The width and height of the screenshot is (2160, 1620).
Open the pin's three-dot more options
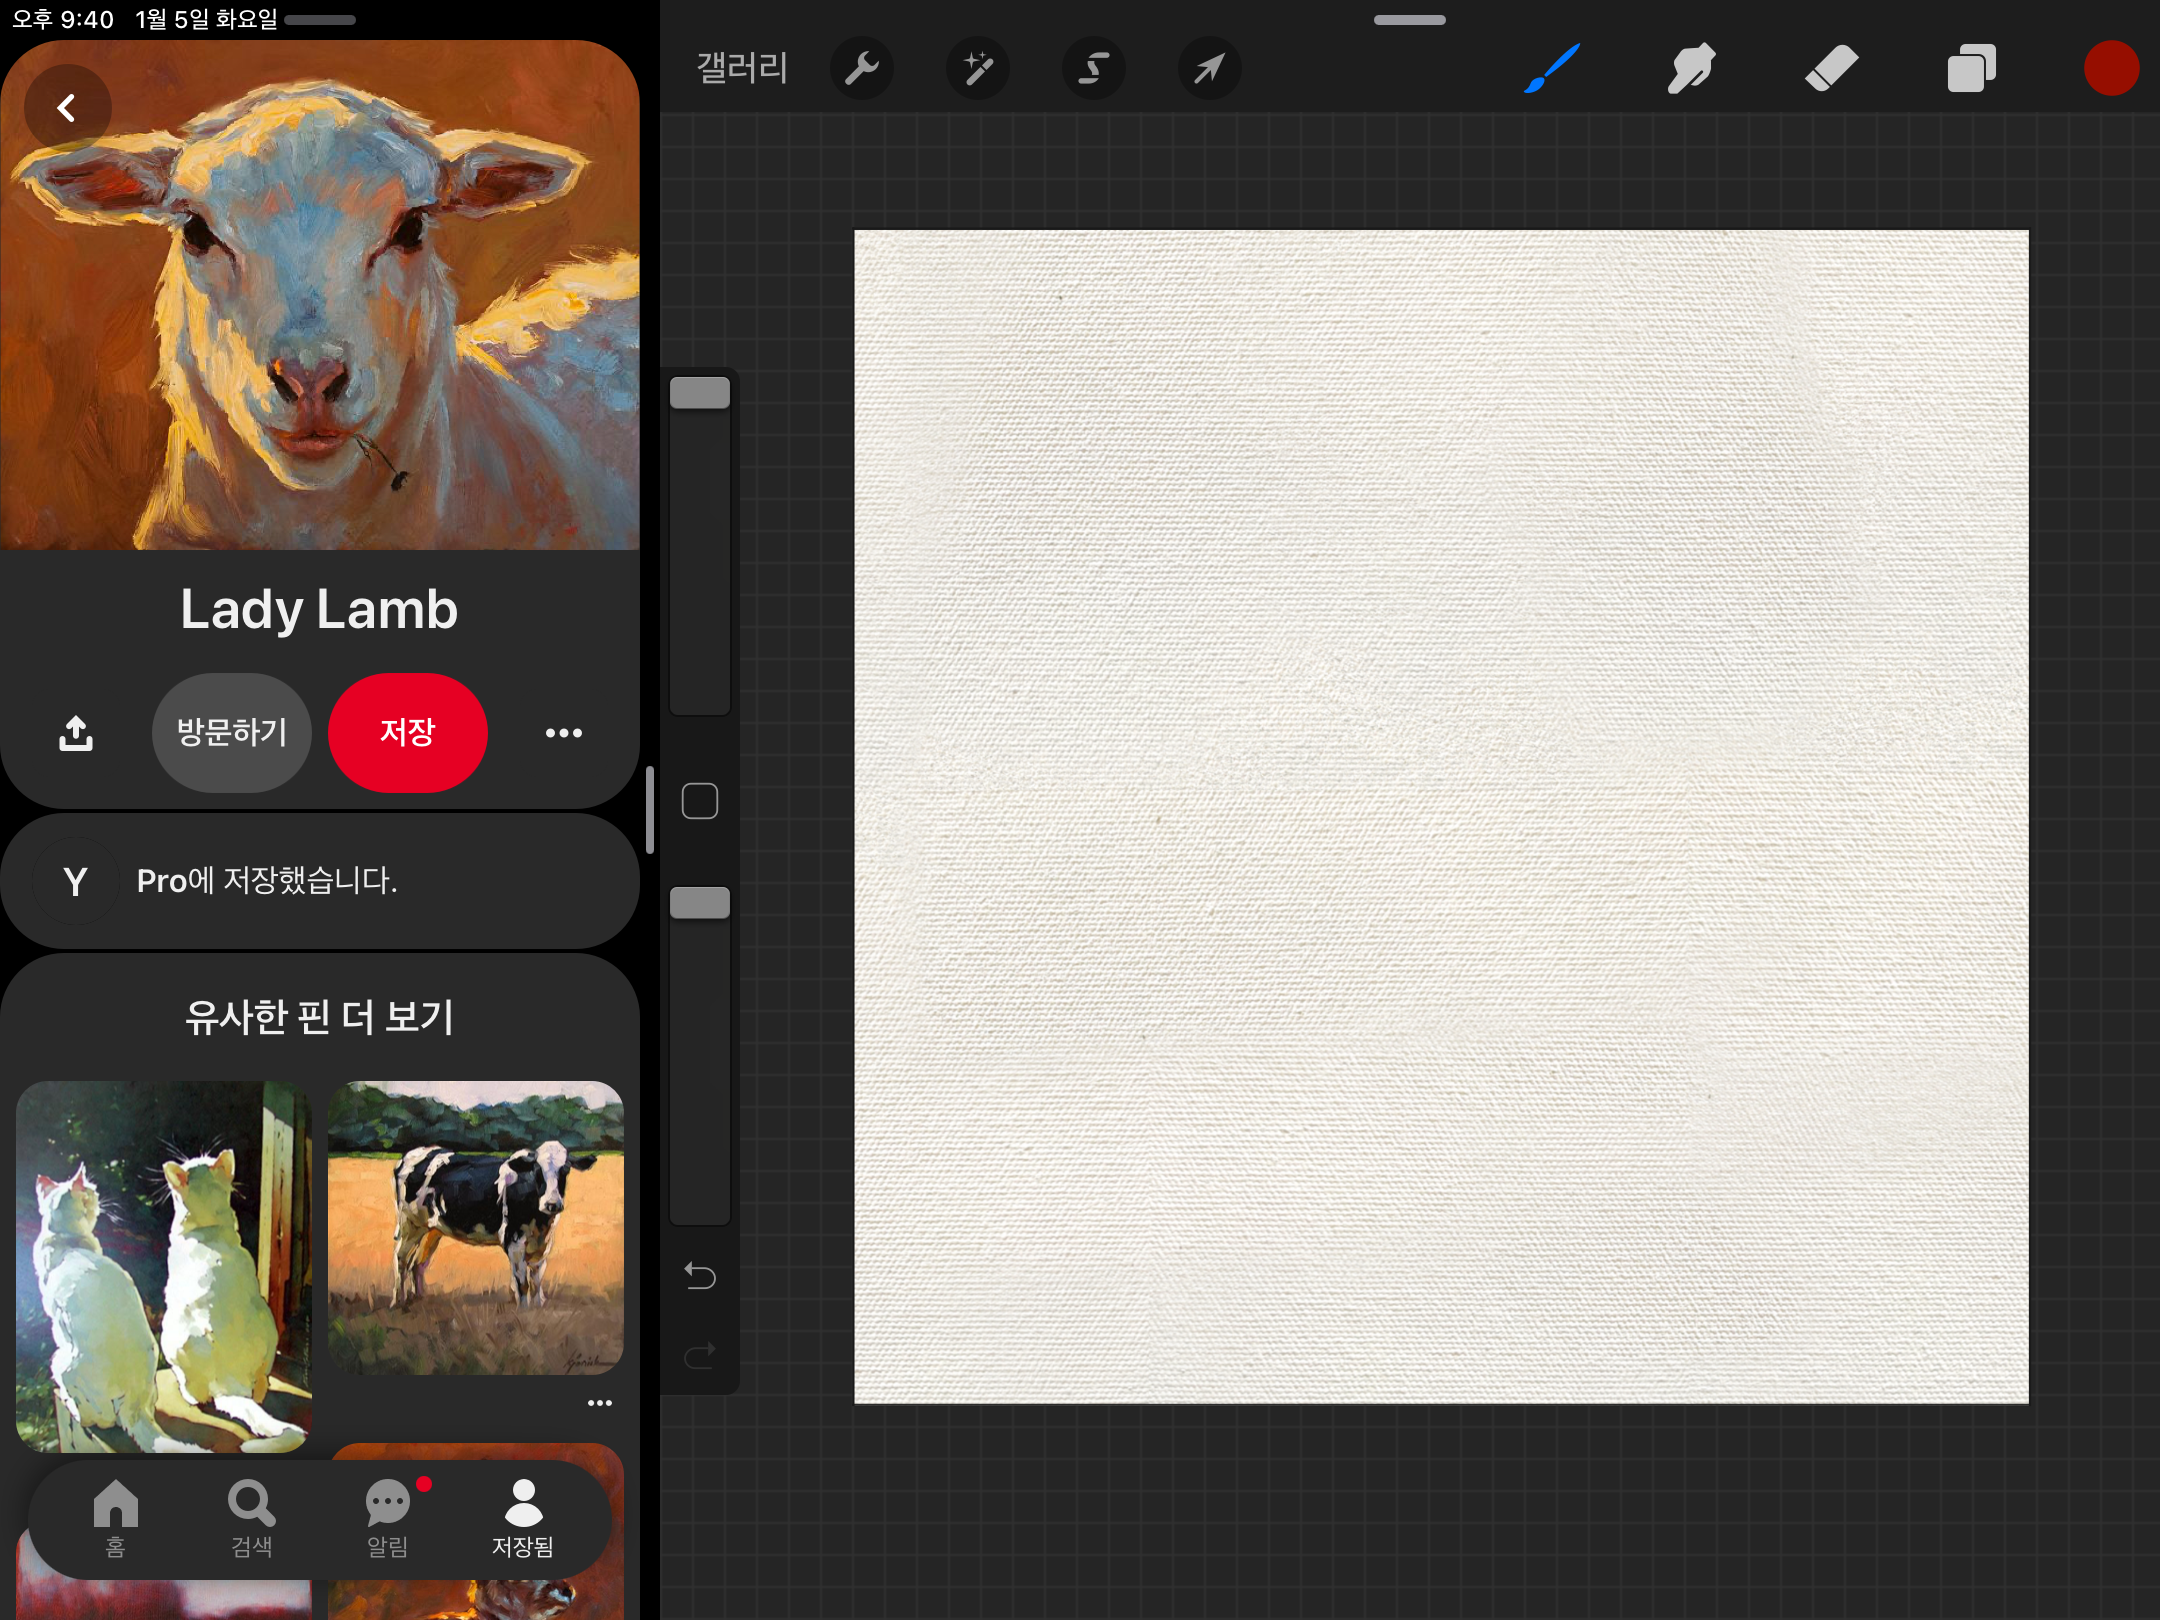pyautogui.click(x=563, y=733)
